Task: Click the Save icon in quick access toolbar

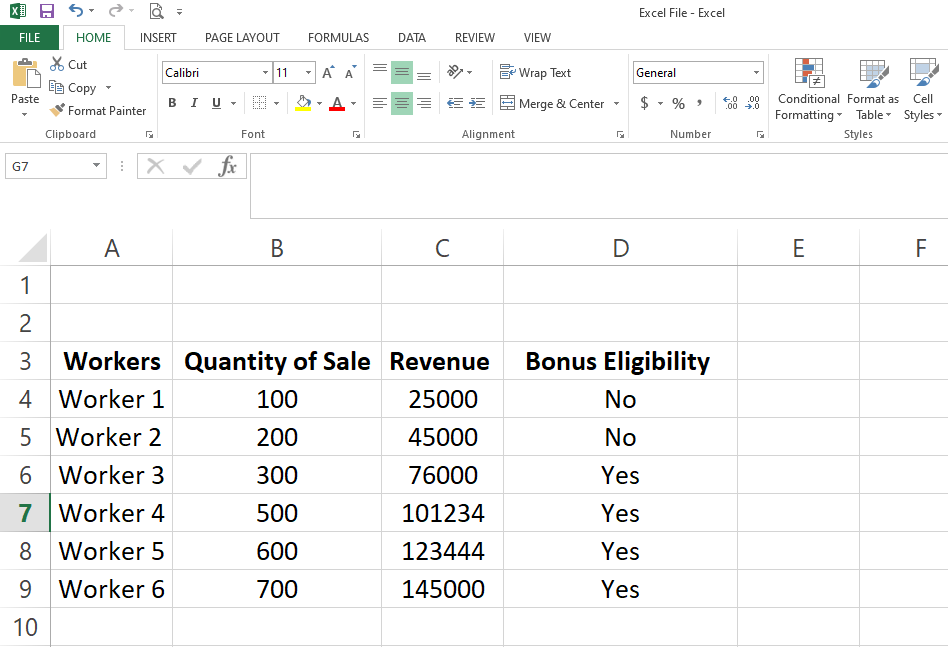Action: pos(47,12)
